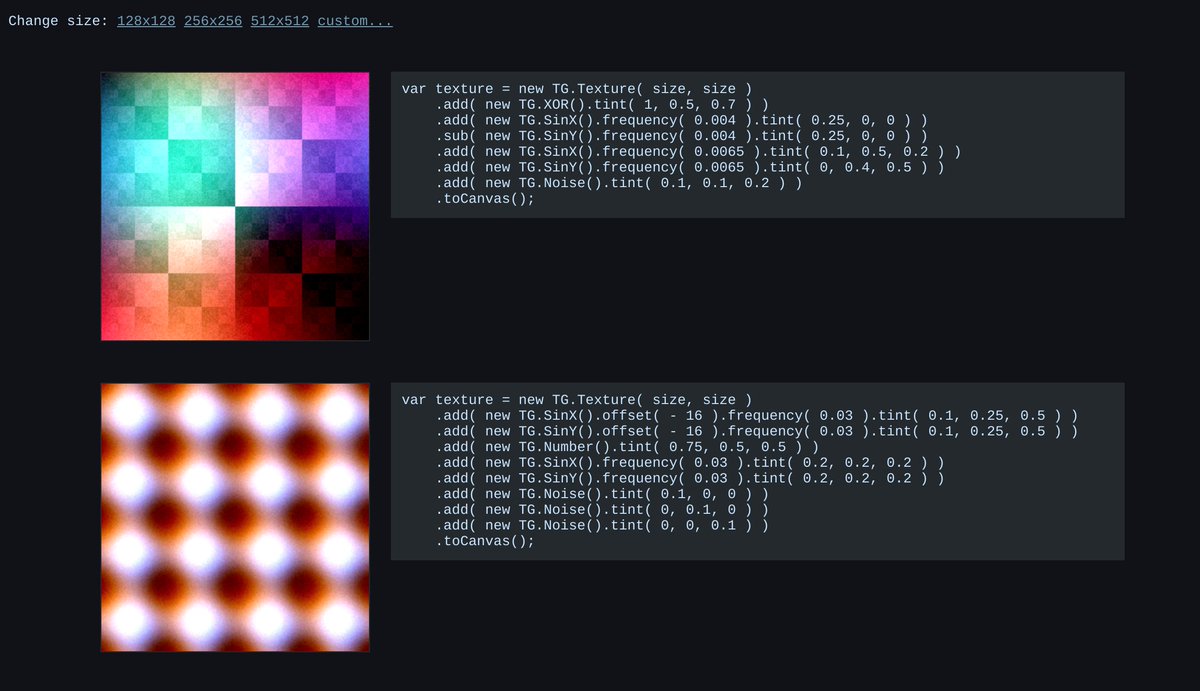Click the Noise().tint( 0.1, 0, 0 ) line
The width and height of the screenshot is (1200, 691).
coord(602,494)
